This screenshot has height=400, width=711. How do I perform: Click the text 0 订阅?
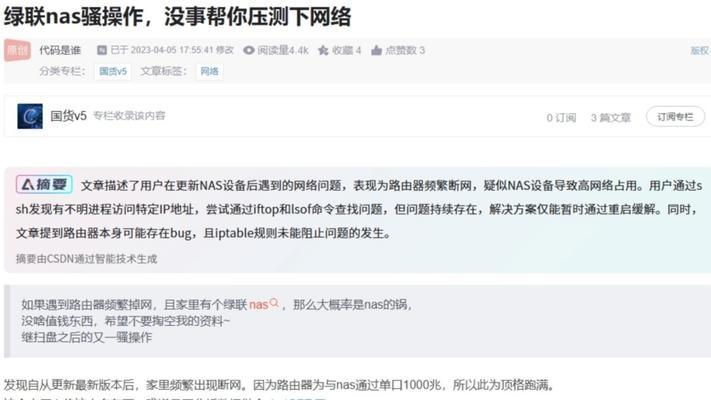click(561, 118)
